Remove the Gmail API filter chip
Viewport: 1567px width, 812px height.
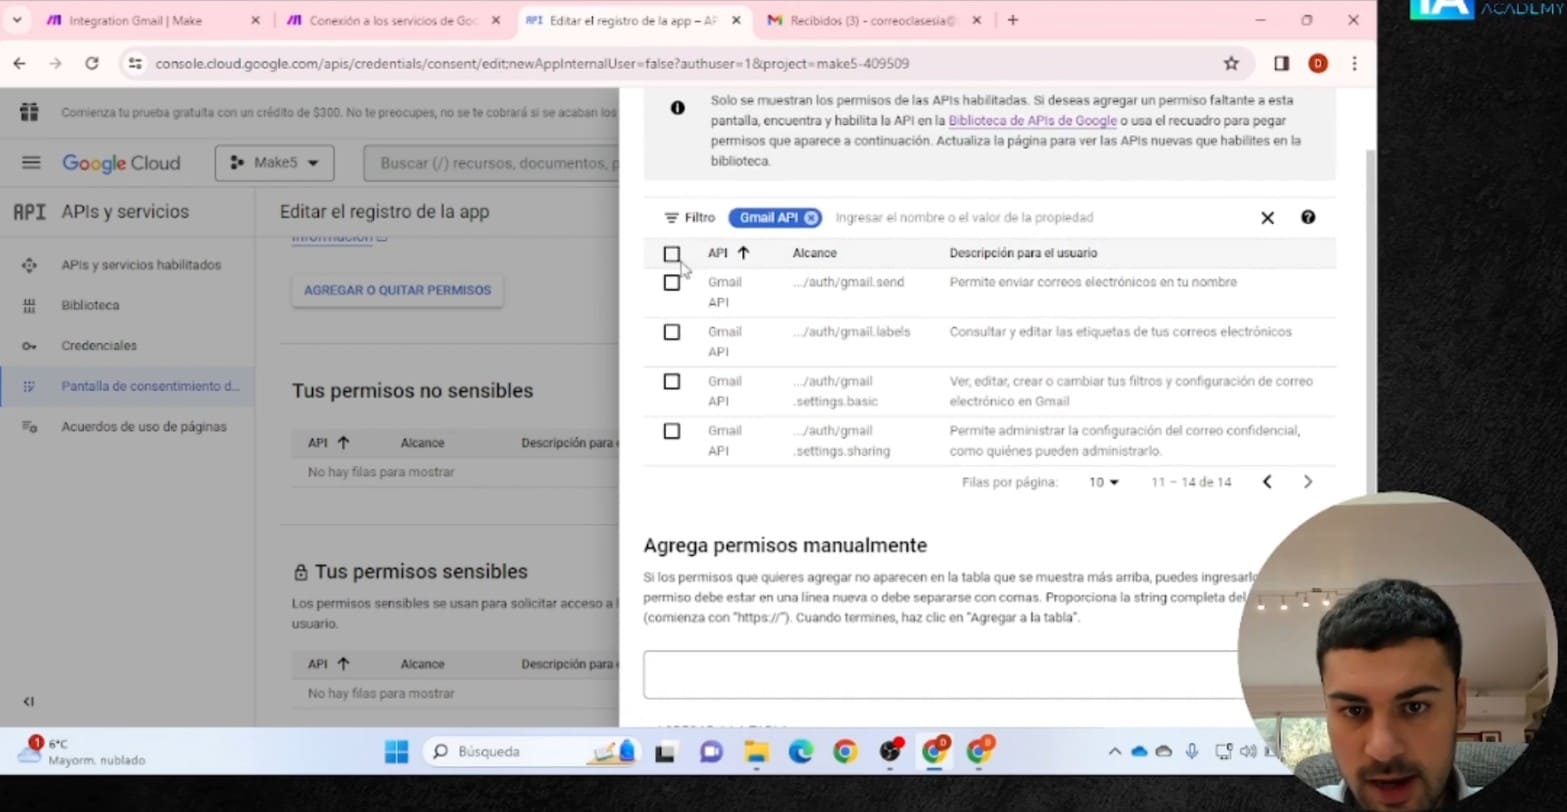click(811, 217)
